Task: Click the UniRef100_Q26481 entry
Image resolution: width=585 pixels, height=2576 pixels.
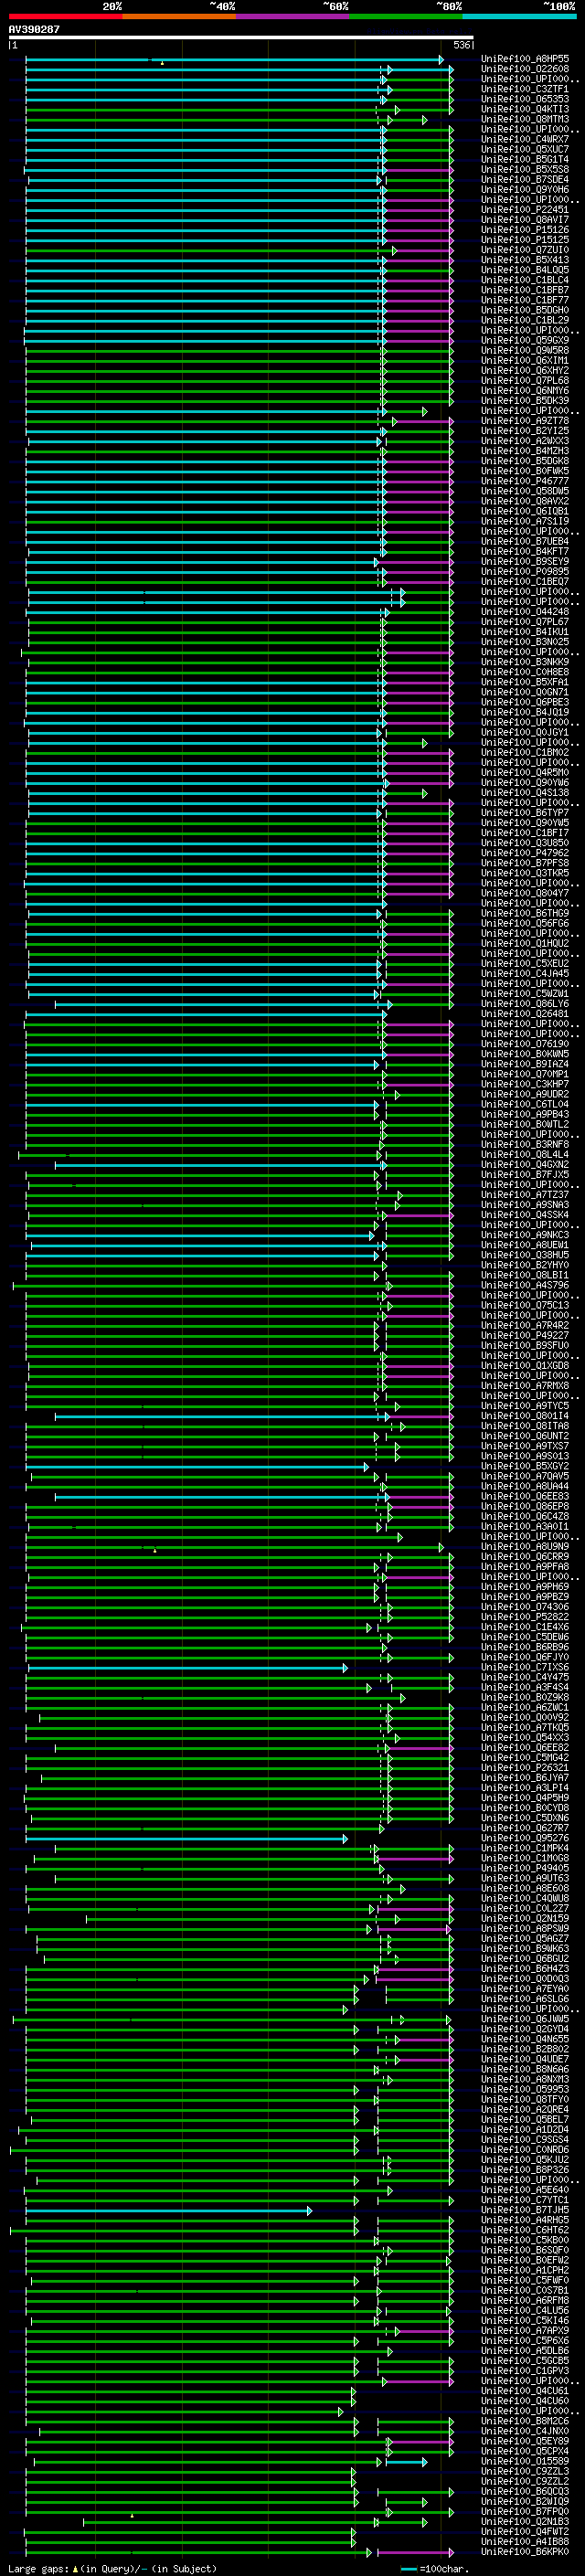Action: tap(525, 1014)
